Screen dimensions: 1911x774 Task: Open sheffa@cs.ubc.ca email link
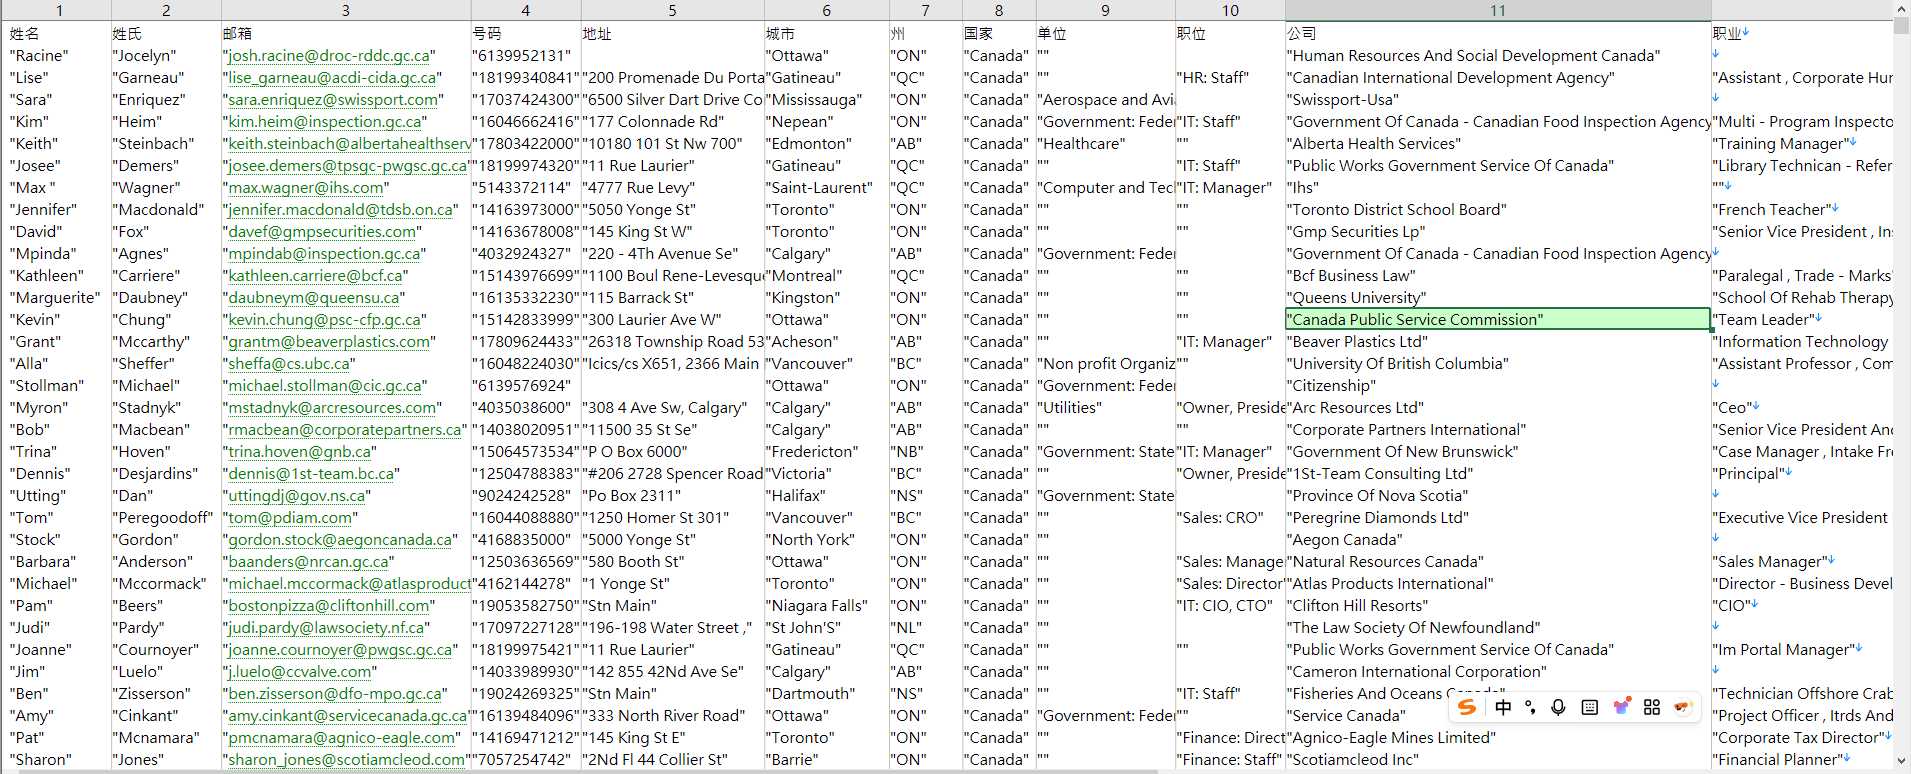coord(288,364)
